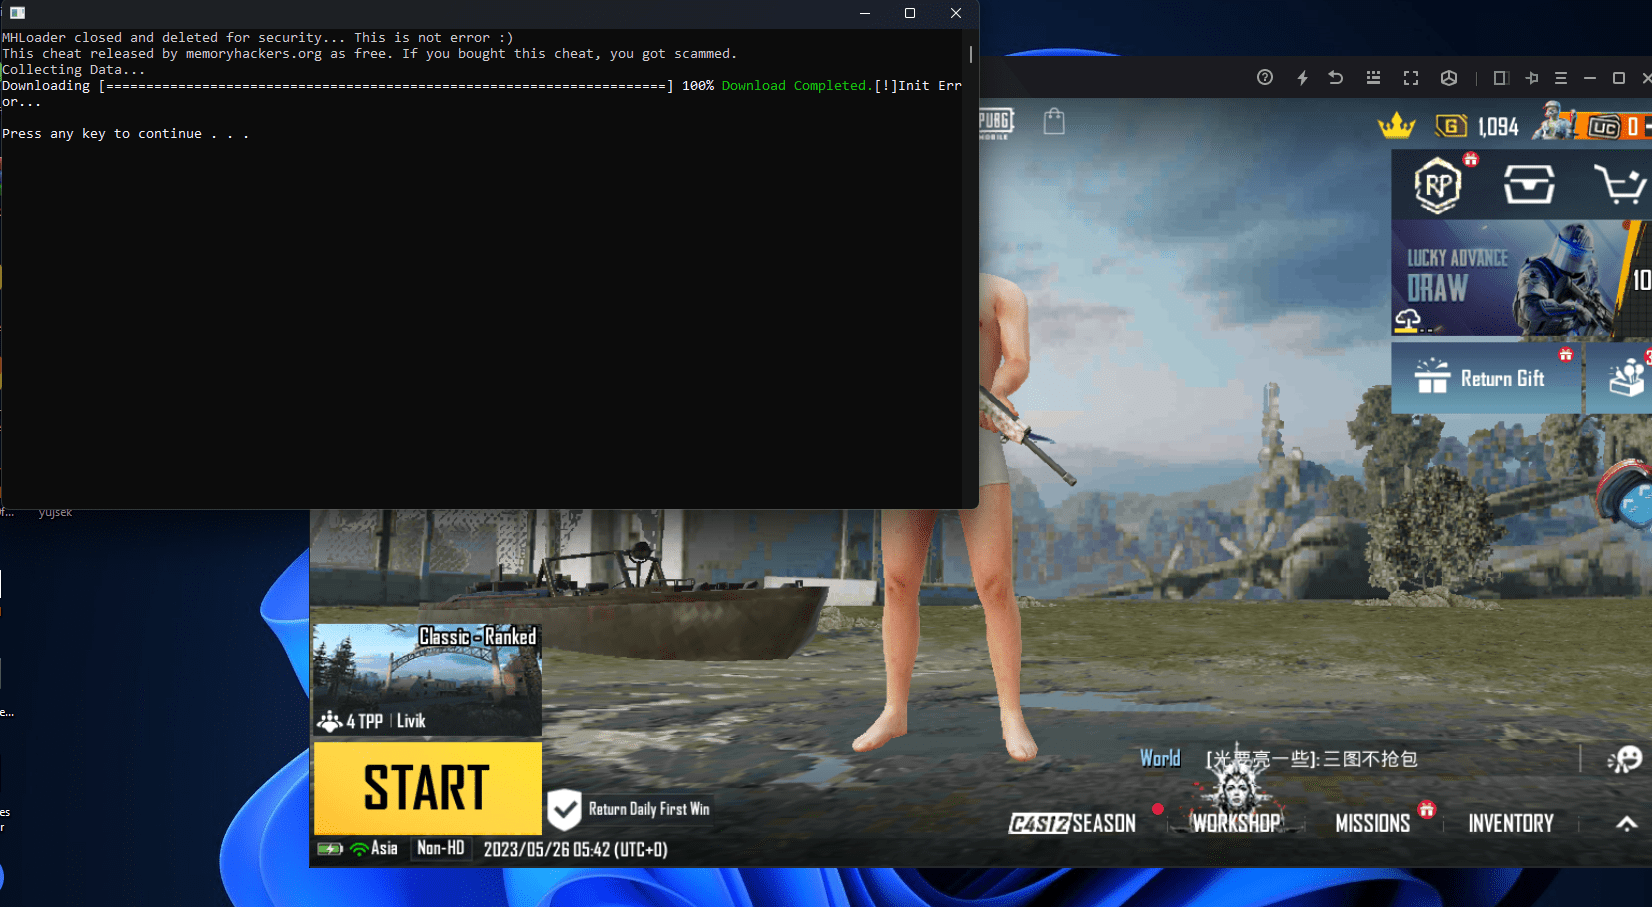This screenshot has height=907, width=1652.
Task: Click the green Wi-Fi signal icon
Action: coord(359,849)
